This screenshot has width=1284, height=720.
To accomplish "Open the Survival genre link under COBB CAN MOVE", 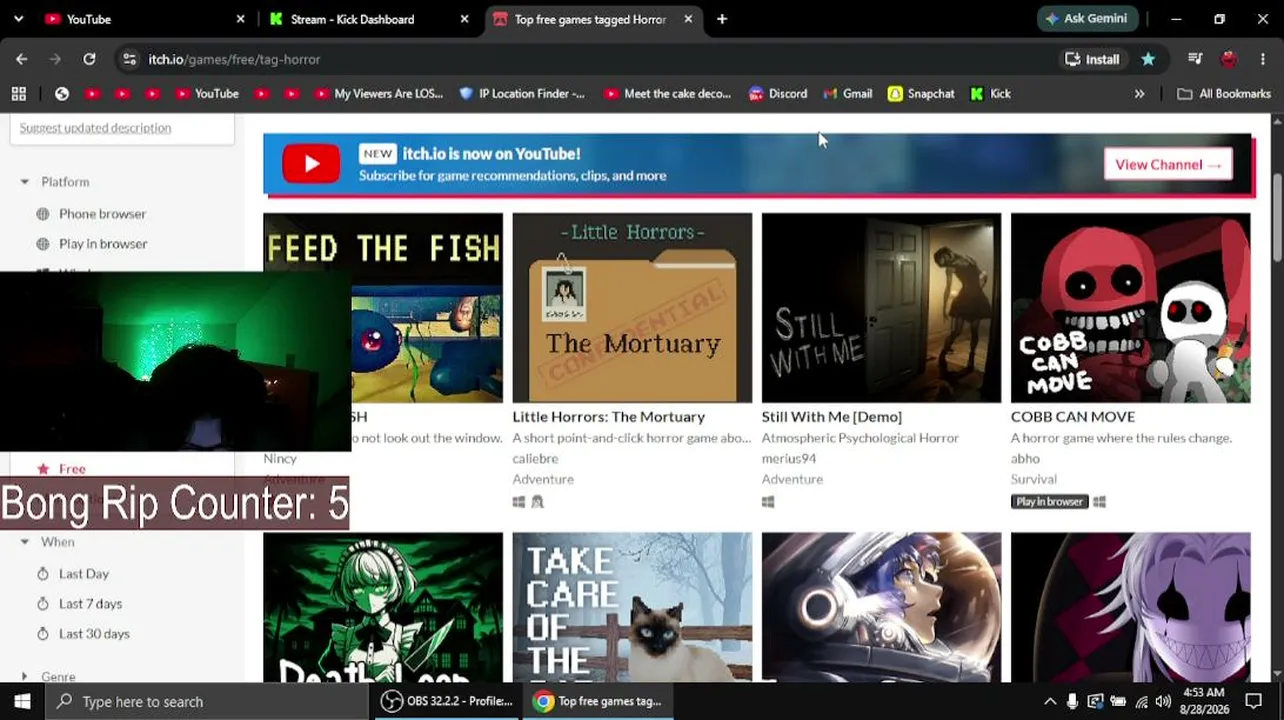I will (x=1034, y=480).
